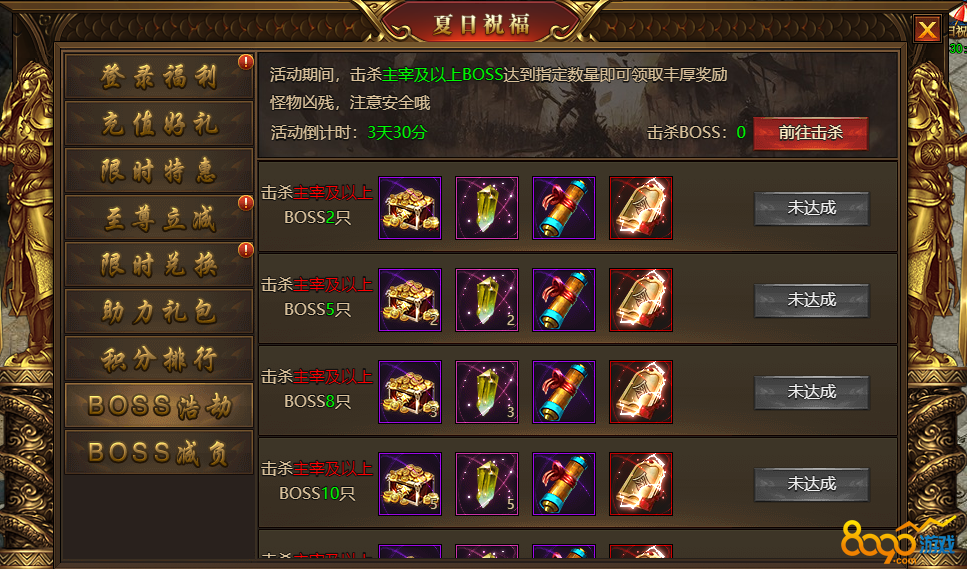Open the 积分排行 tab
This screenshot has height=569, width=967.
click(x=159, y=359)
